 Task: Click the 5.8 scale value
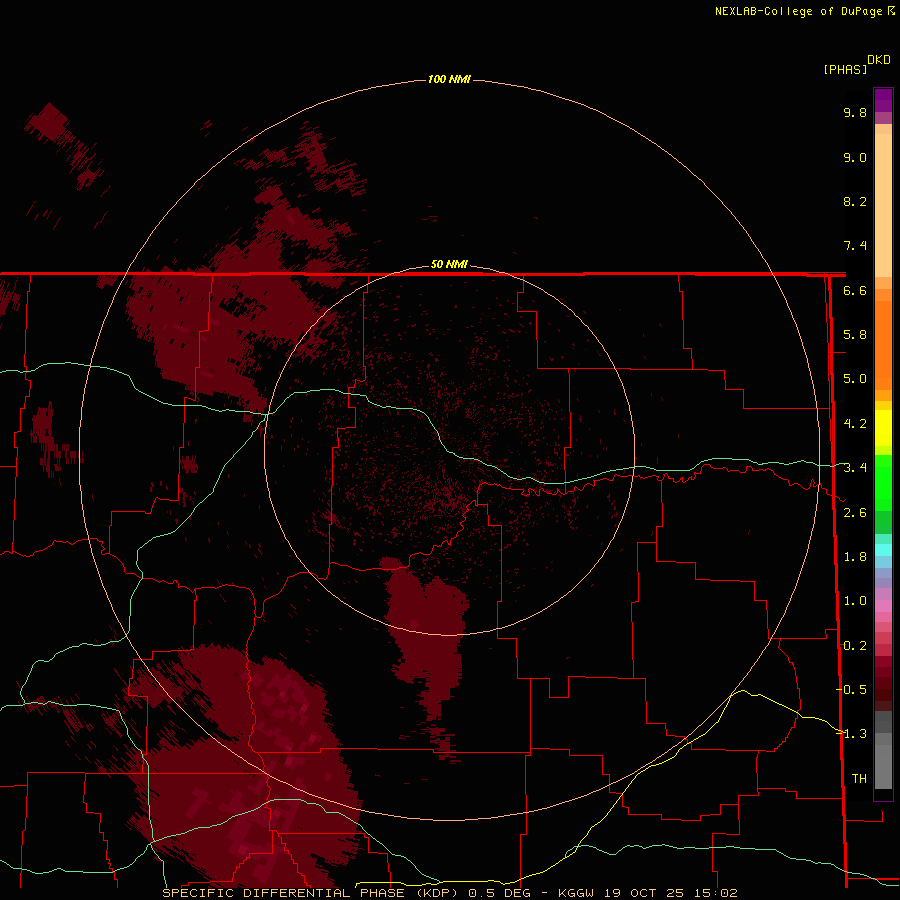tap(855, 335)
